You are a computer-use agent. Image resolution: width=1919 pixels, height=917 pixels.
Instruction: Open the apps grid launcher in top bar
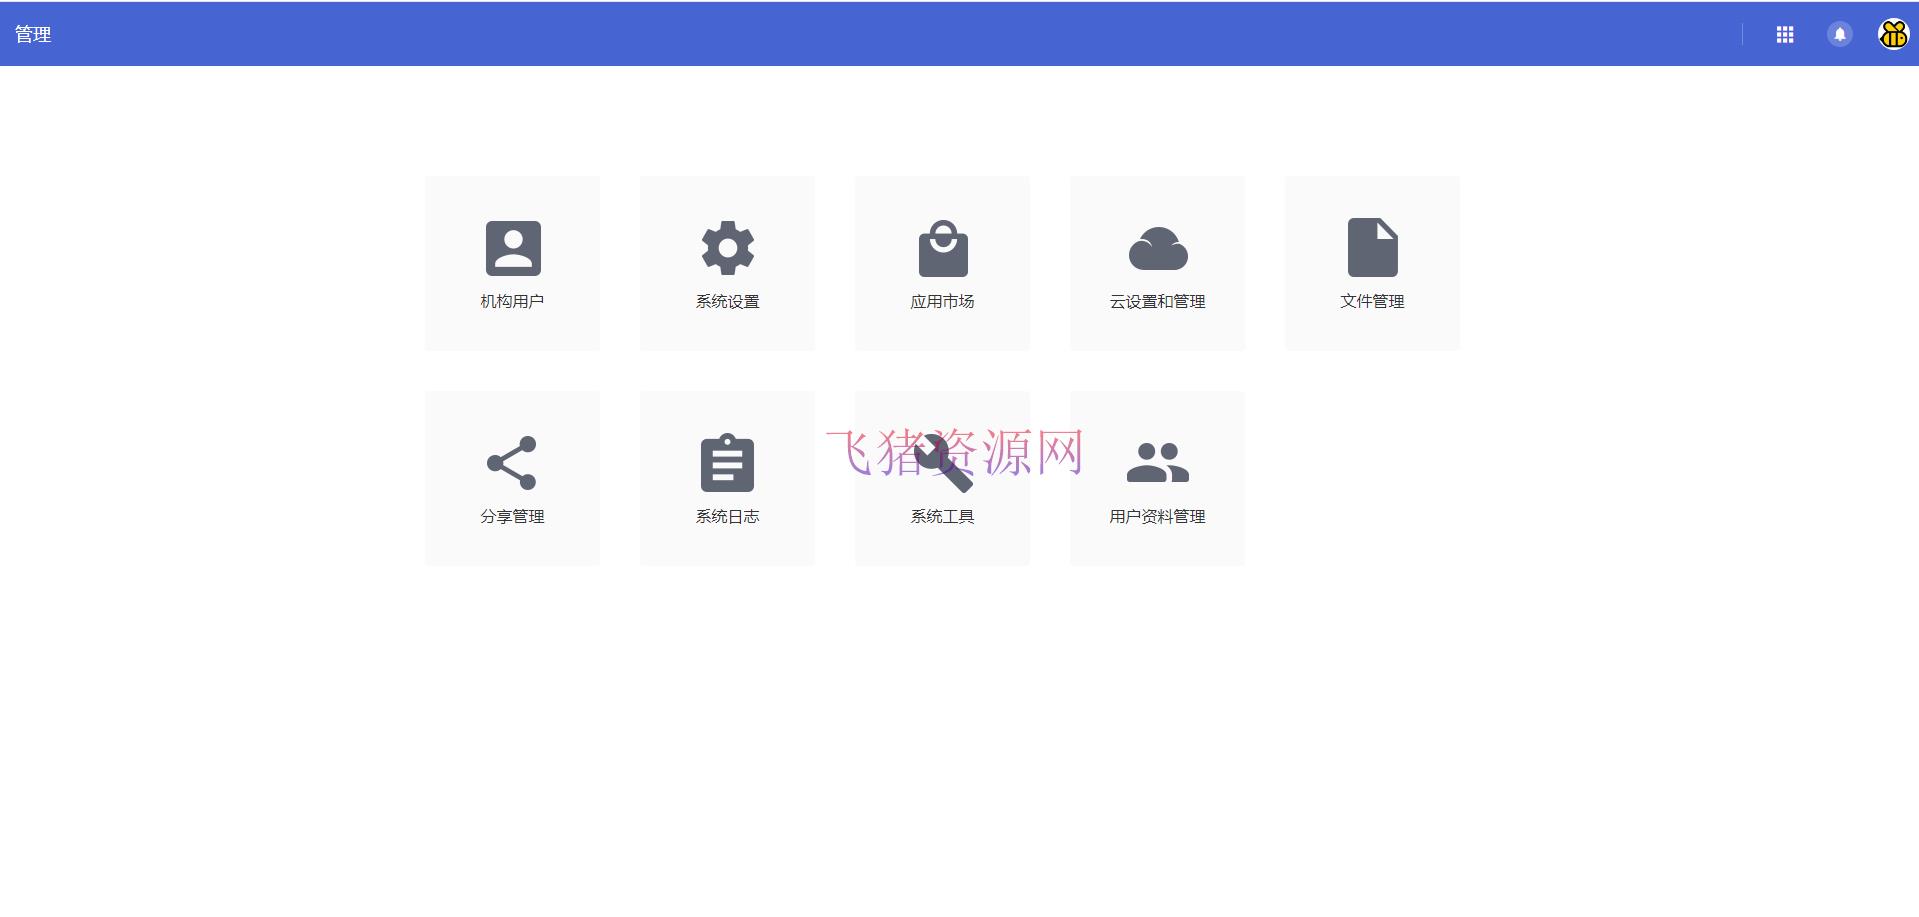1785,34
